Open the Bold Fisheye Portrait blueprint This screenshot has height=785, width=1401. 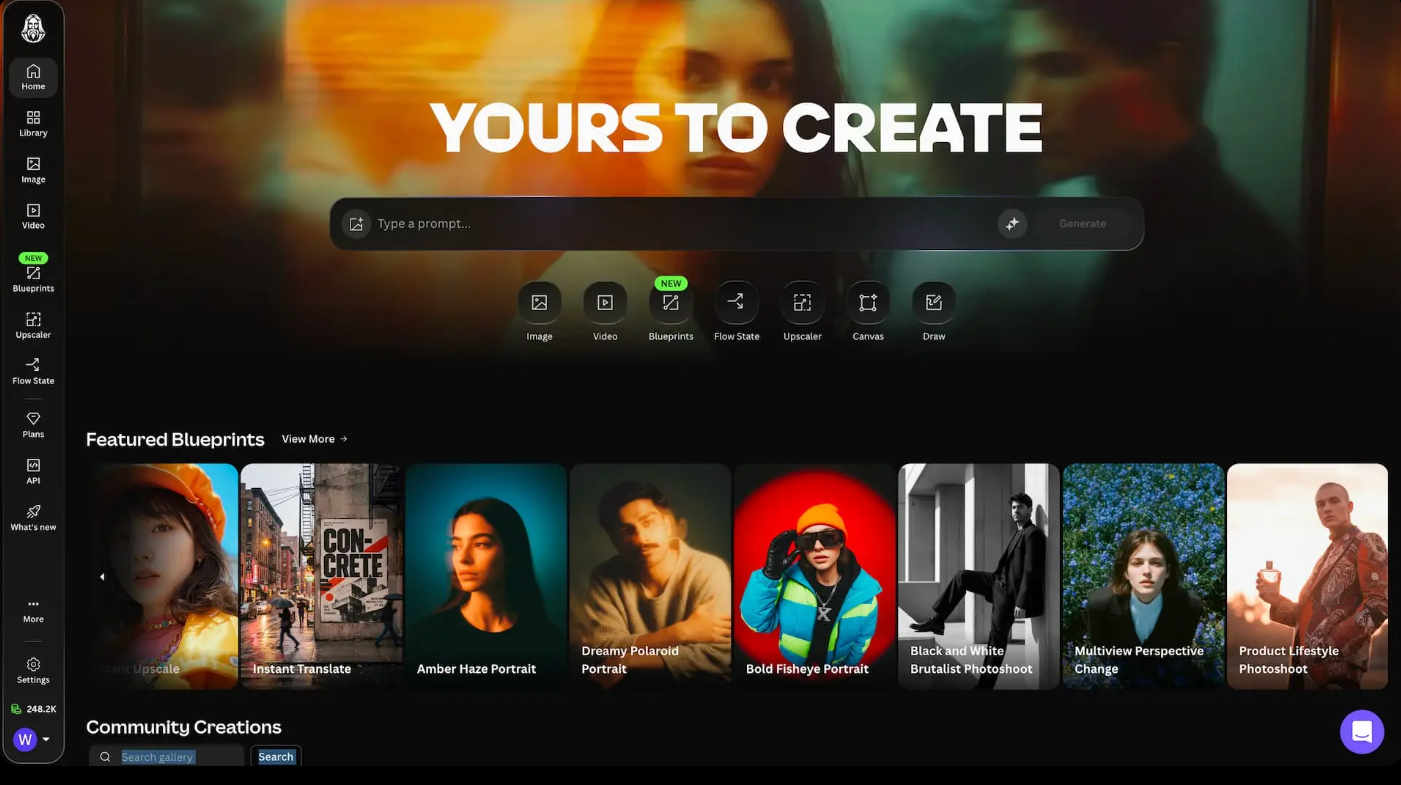(814, 576)
